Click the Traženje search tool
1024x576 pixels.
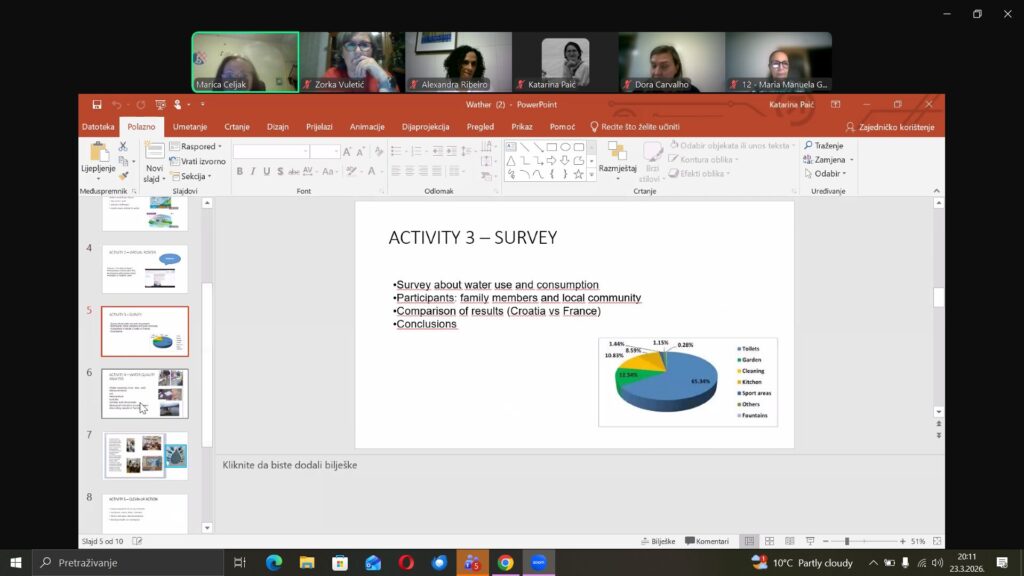[x=824, y=146]
